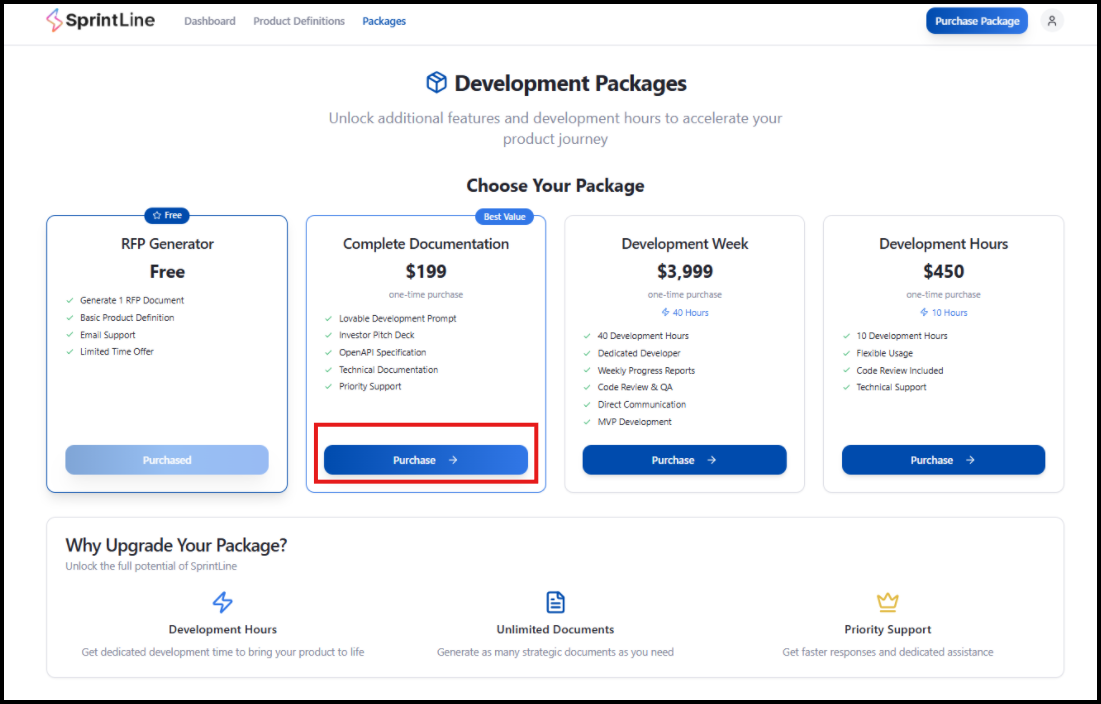This screenshot has height=704, width=1101.
Task: Click the 10 Hours label
Action: tap(949, 312)
